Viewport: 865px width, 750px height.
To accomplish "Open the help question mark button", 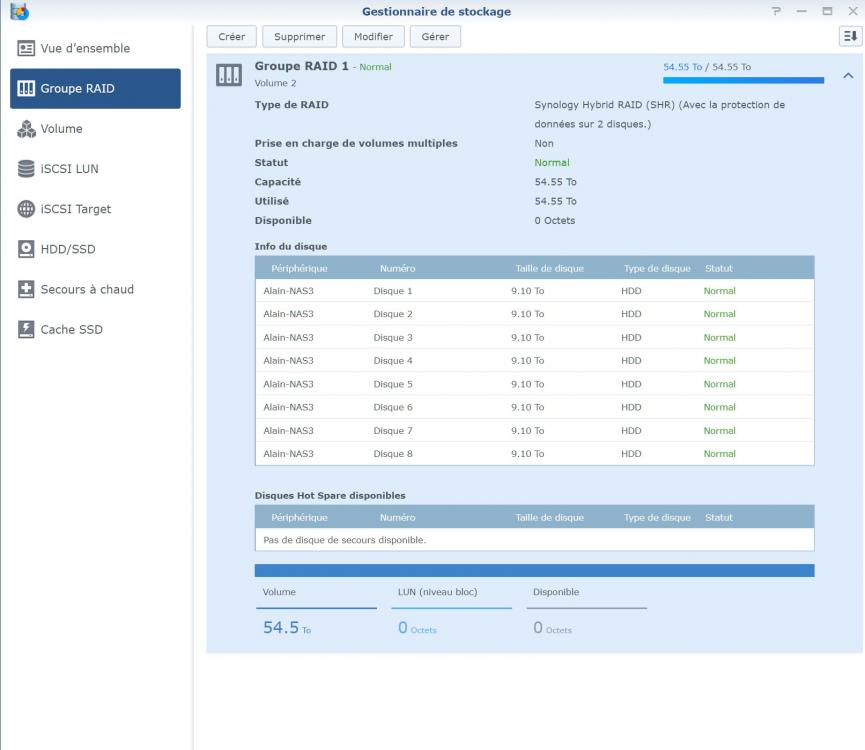I will (x=776, y=11).
